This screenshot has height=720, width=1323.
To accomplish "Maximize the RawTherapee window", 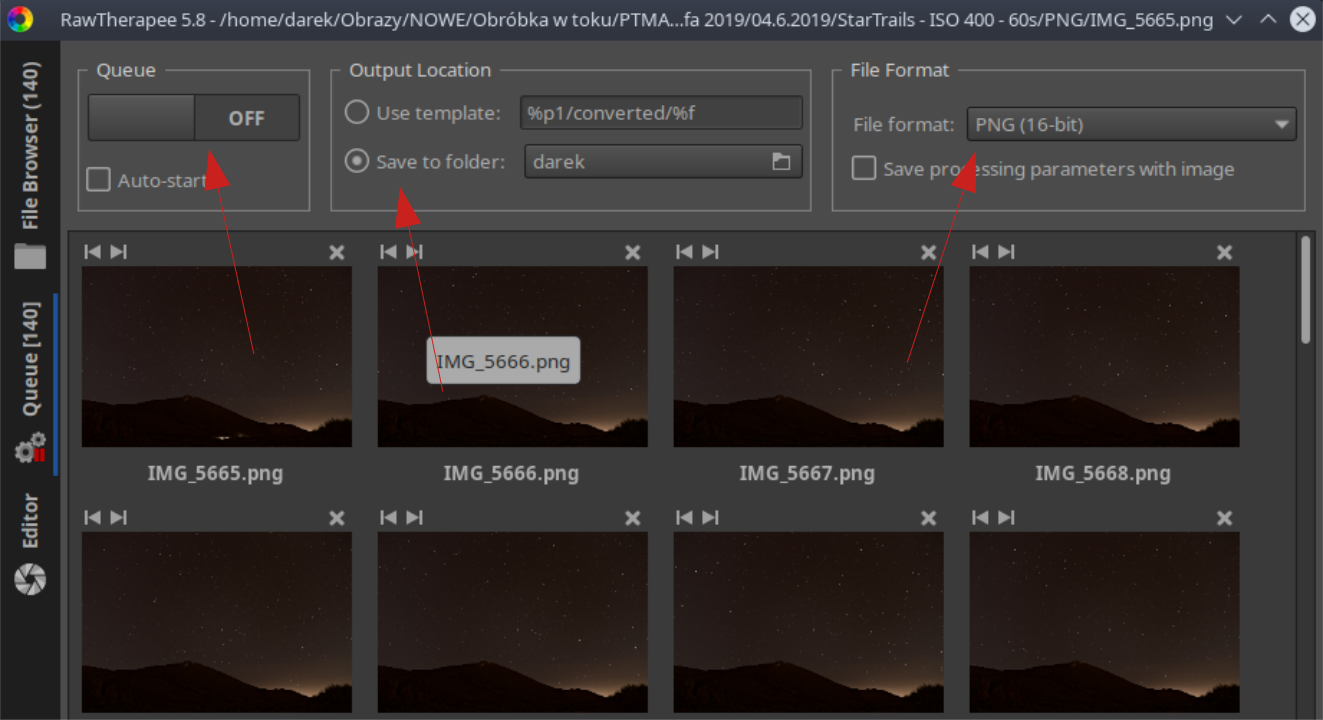I will point(1268,19).
